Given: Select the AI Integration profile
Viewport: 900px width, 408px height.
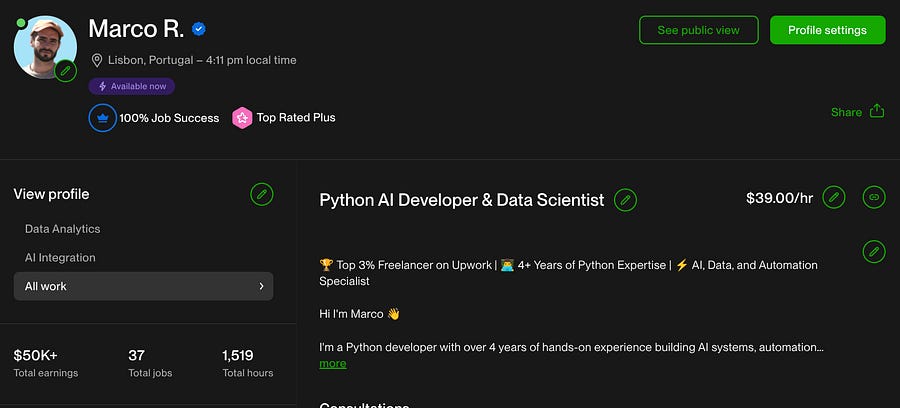Looking at the screenshot, I should [60, 257].
